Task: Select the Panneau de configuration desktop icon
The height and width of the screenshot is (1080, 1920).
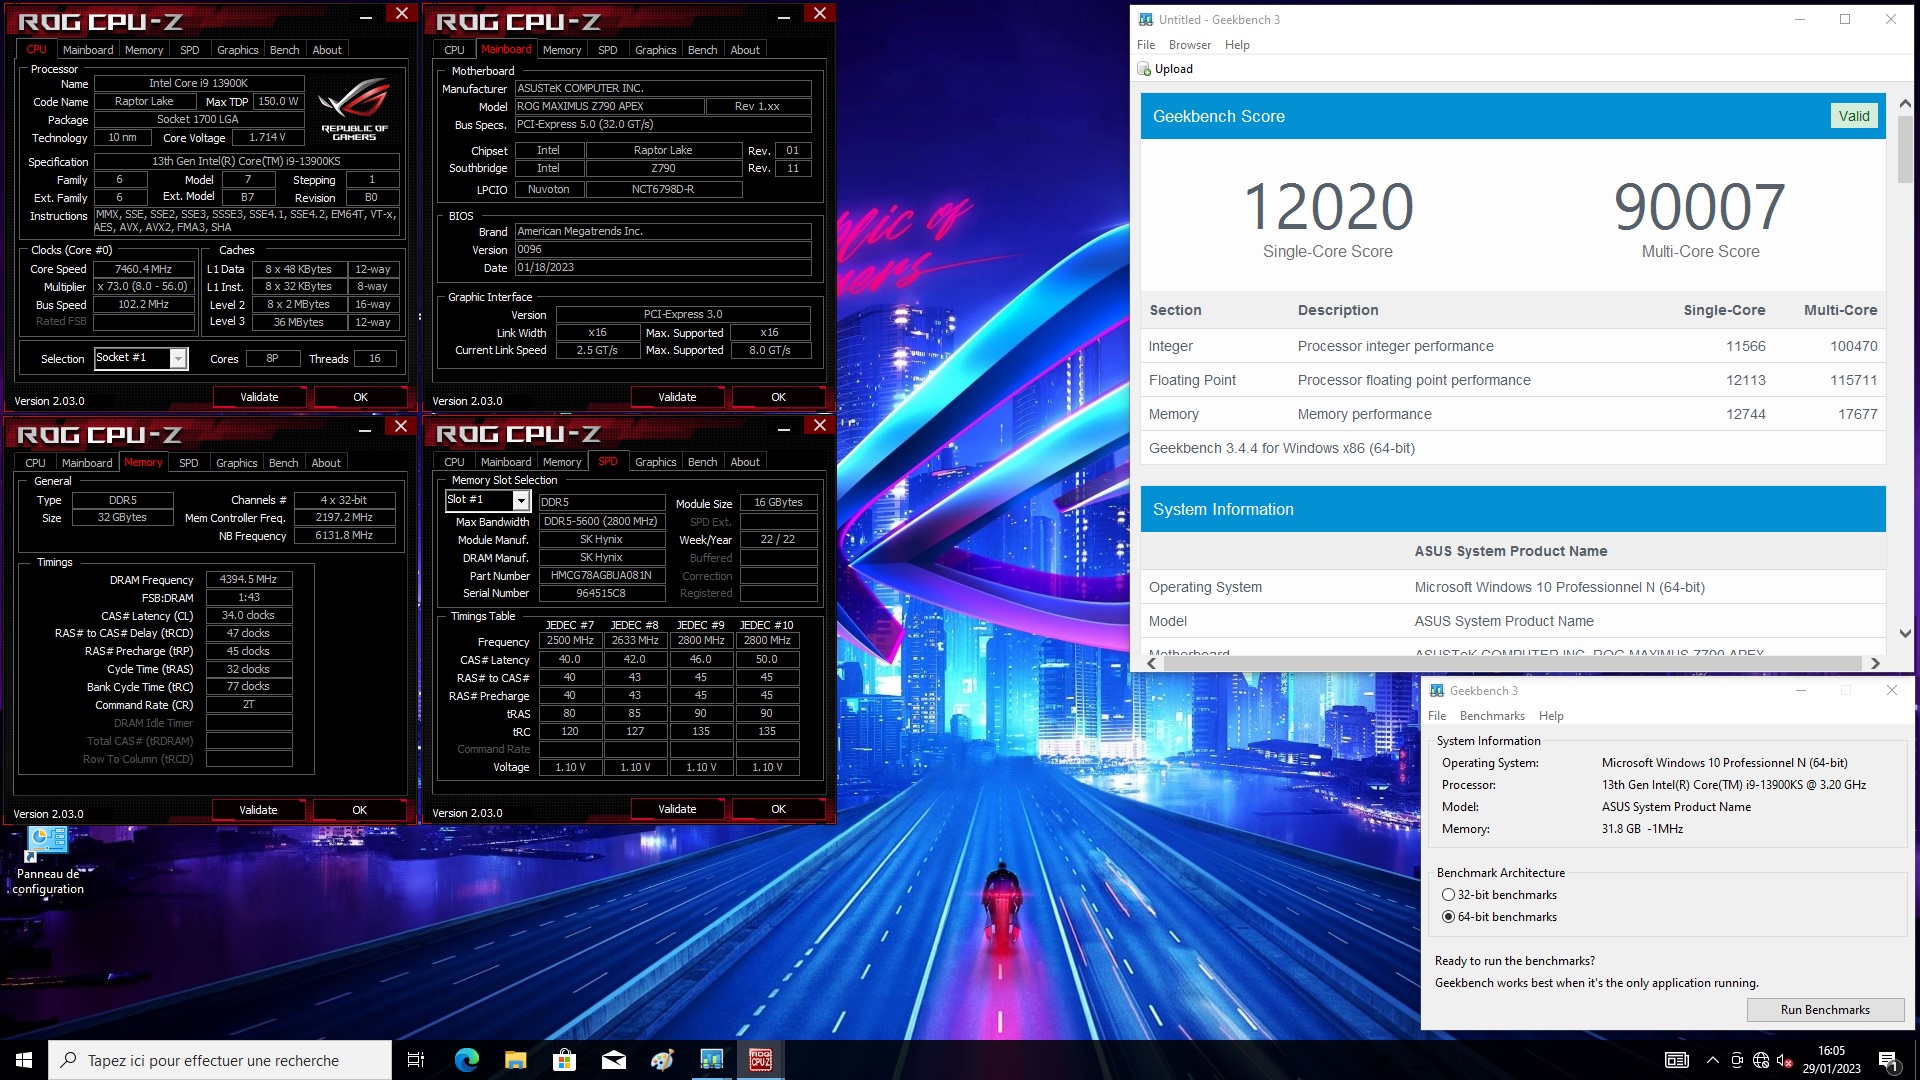Action: coord(47,861)
